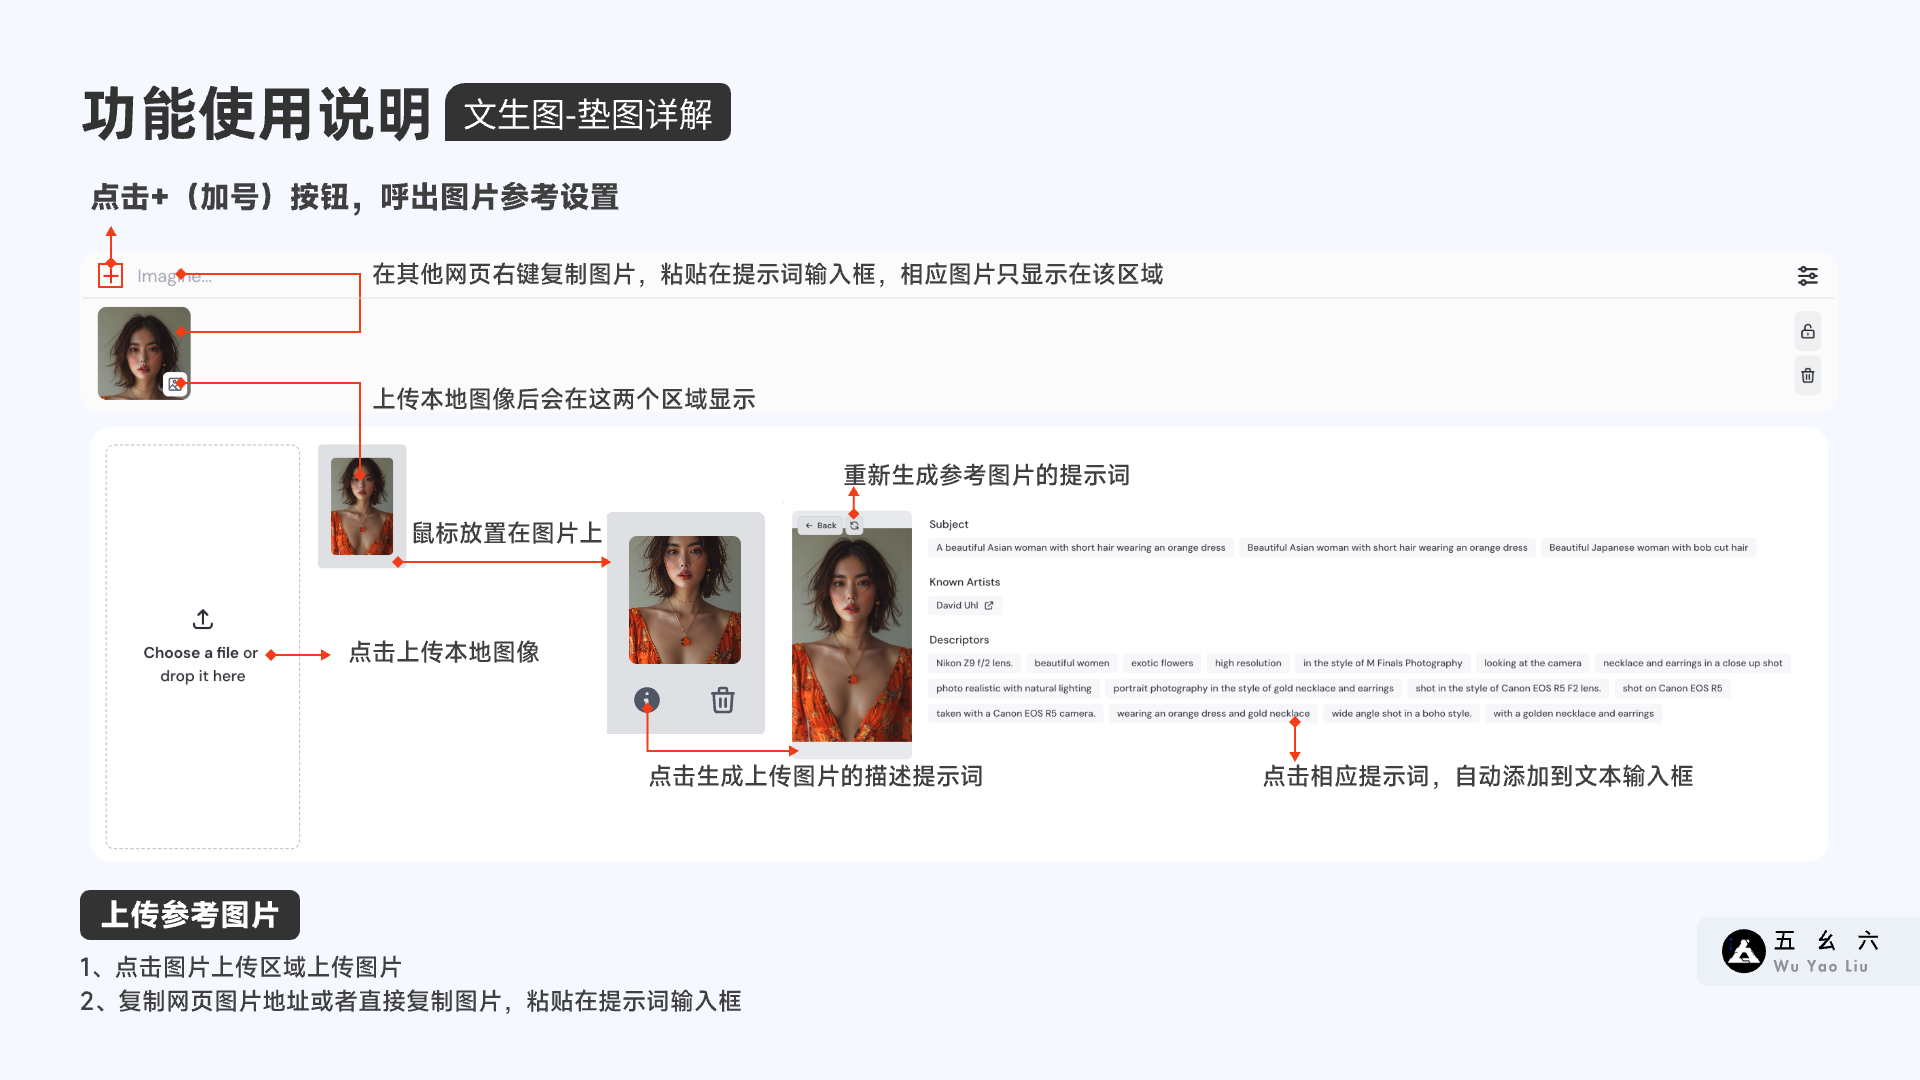Delete image with large trash icon
The image size is (1920, 1080).
pos(723,700)
